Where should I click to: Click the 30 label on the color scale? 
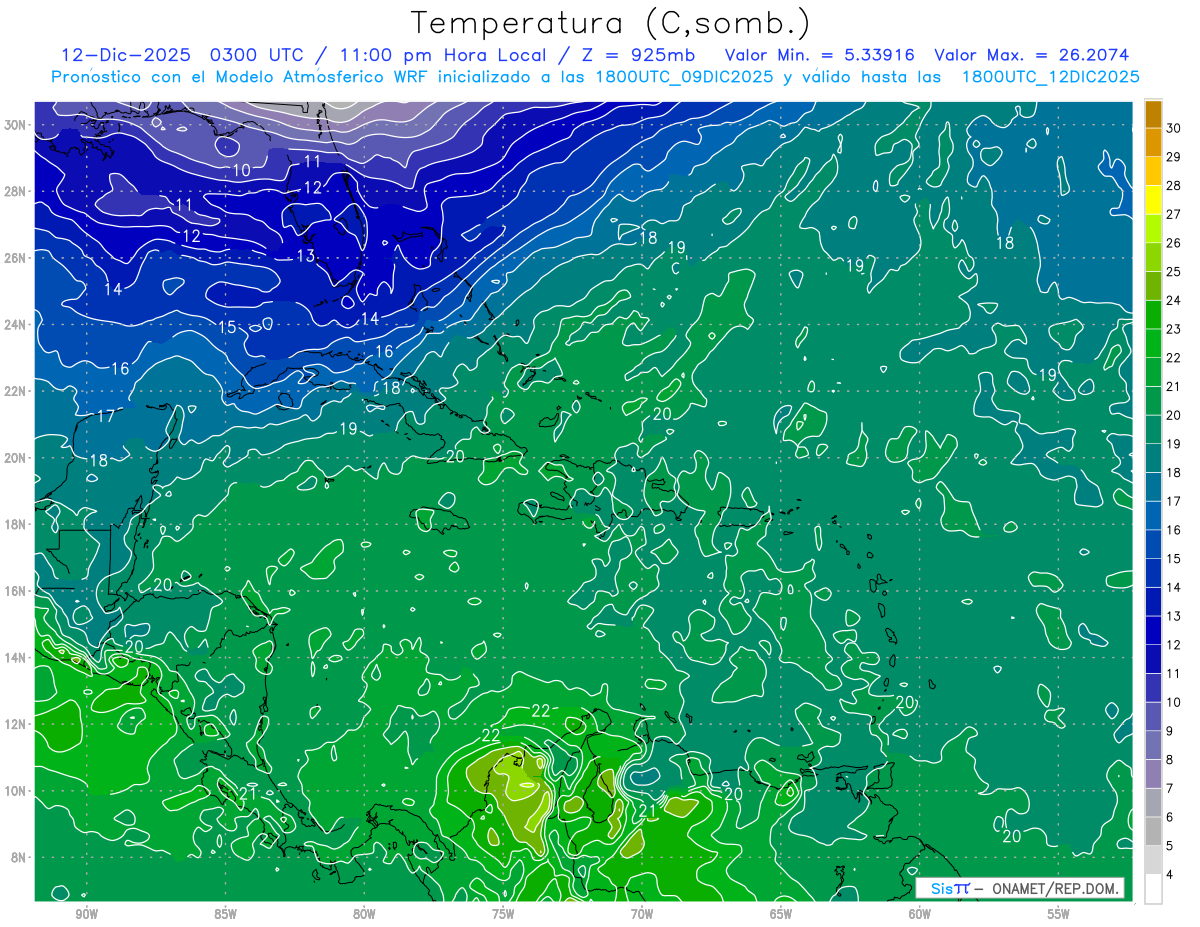(1174, 128)
